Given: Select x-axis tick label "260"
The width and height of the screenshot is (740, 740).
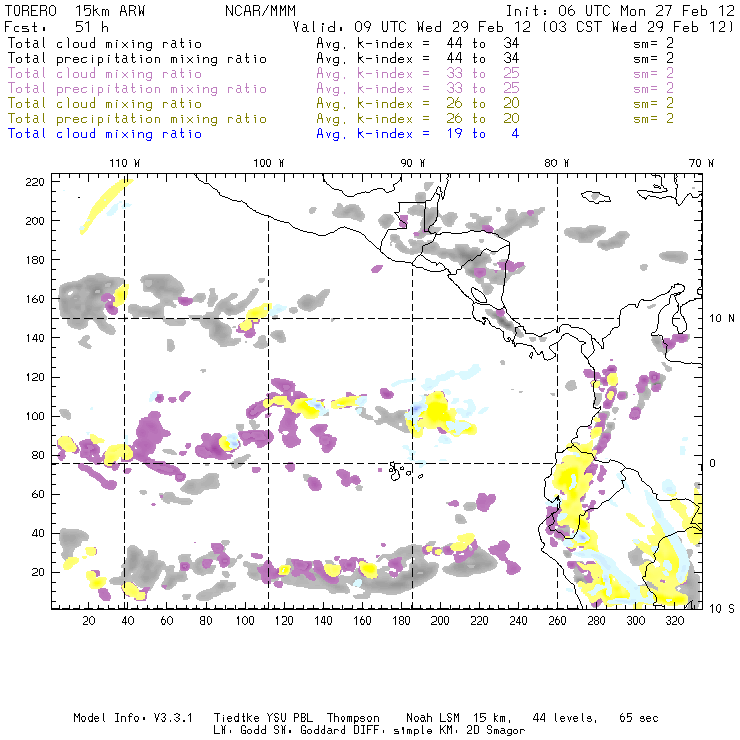Looking at the screenshot, I should 557,621.
